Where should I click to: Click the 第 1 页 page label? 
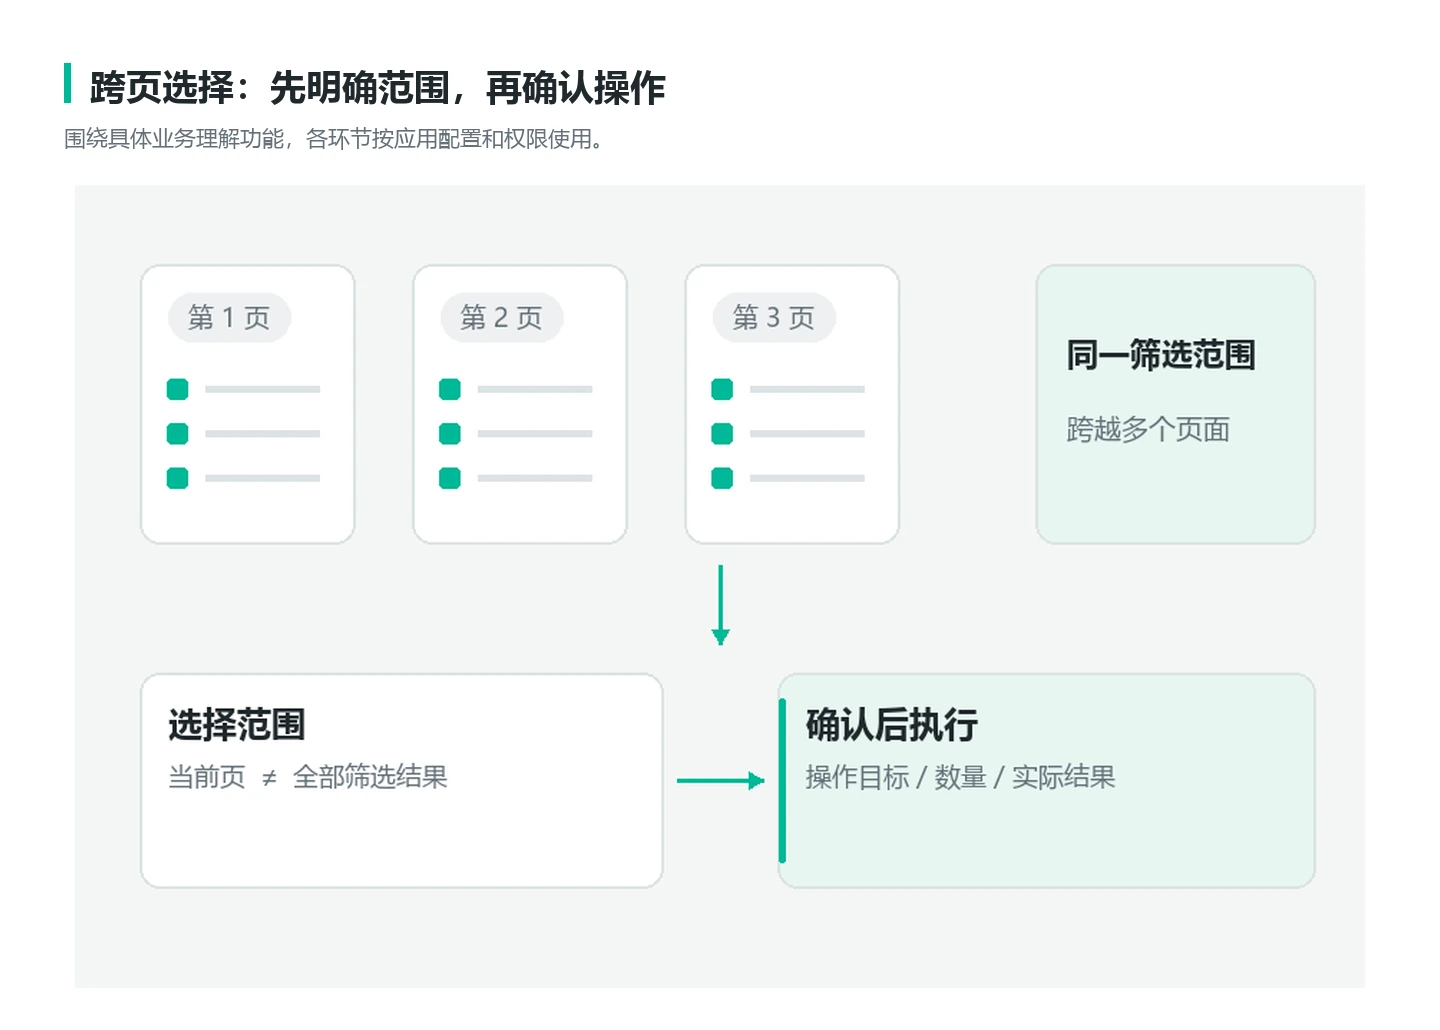[x=229, y=318]
